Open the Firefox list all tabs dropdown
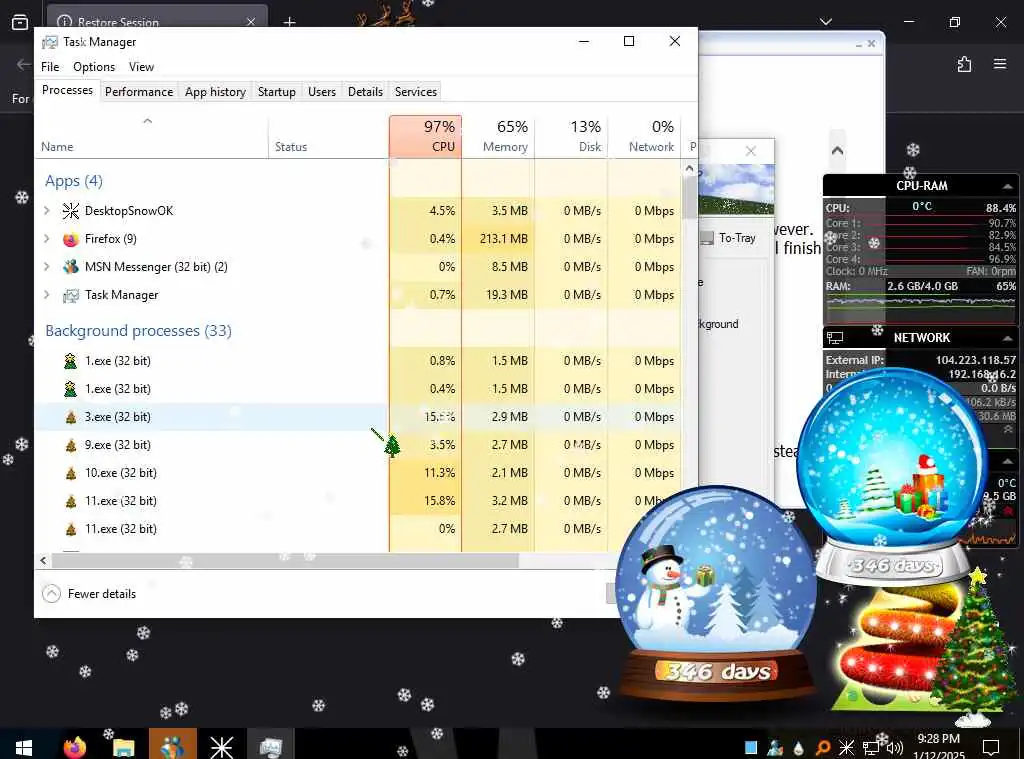Viewport: 1024px width, 759px height. click(825, 22)
